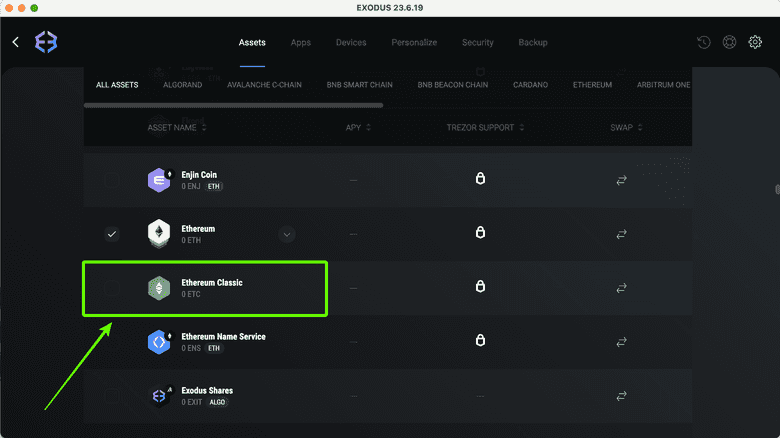The height and width of the screenshot is (438, 780).
Task: Open the history clock icon
Action: point(704,43)
